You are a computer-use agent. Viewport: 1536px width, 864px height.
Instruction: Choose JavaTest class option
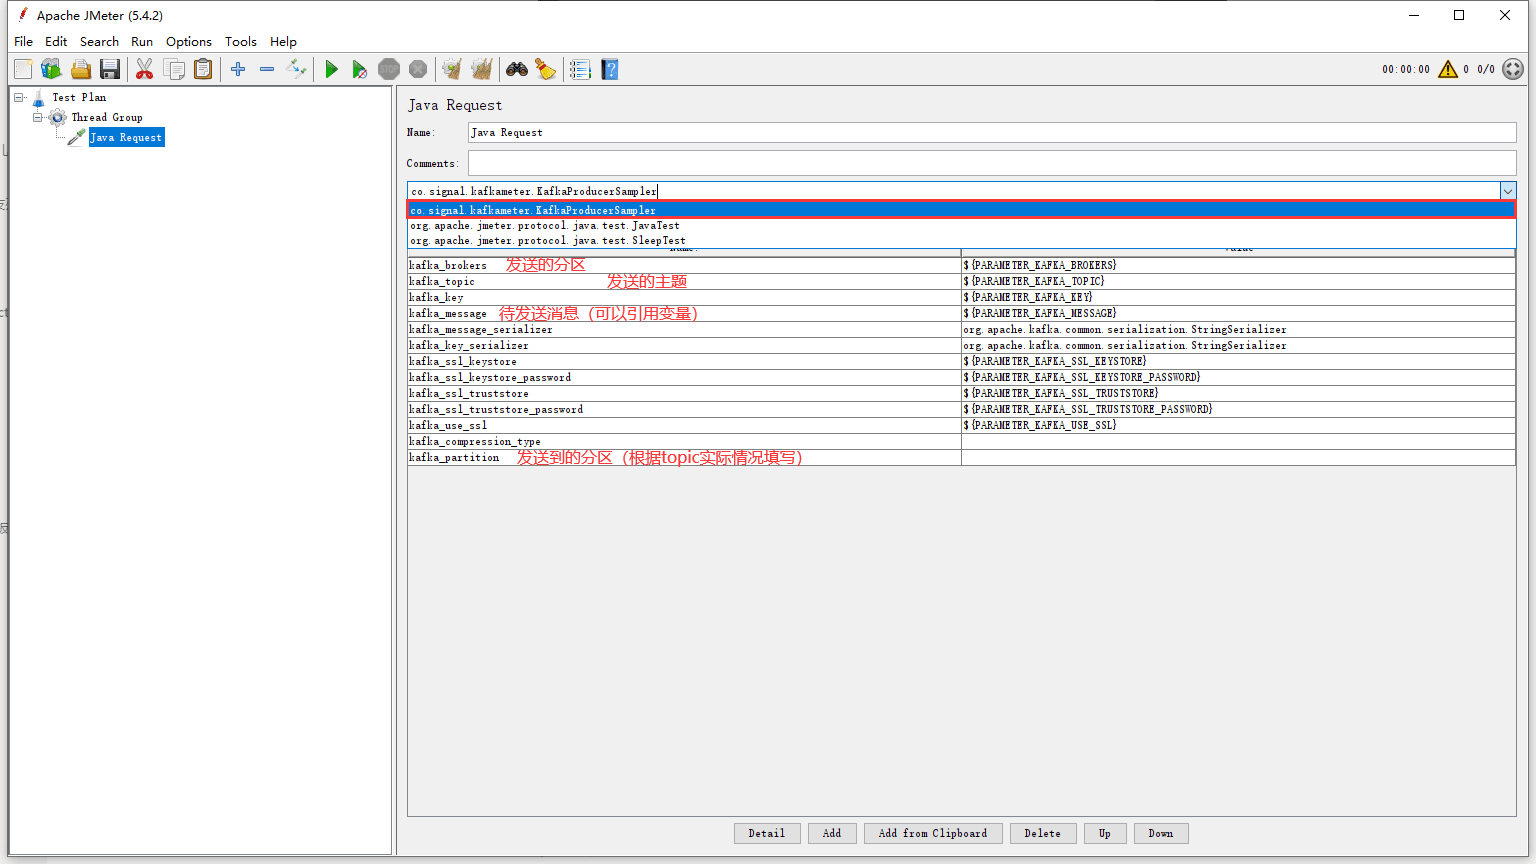coord(961,226)
